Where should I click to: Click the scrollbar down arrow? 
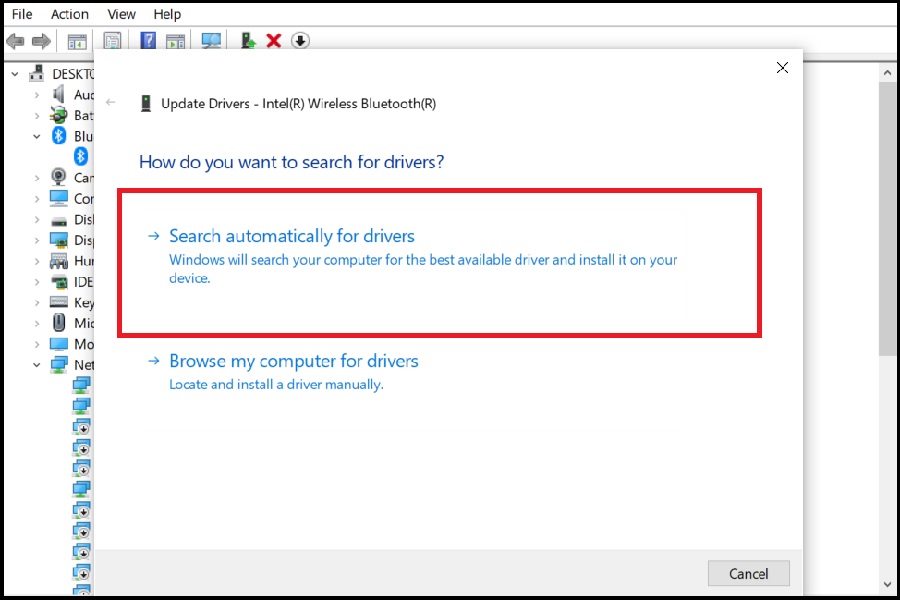point(887,585)
